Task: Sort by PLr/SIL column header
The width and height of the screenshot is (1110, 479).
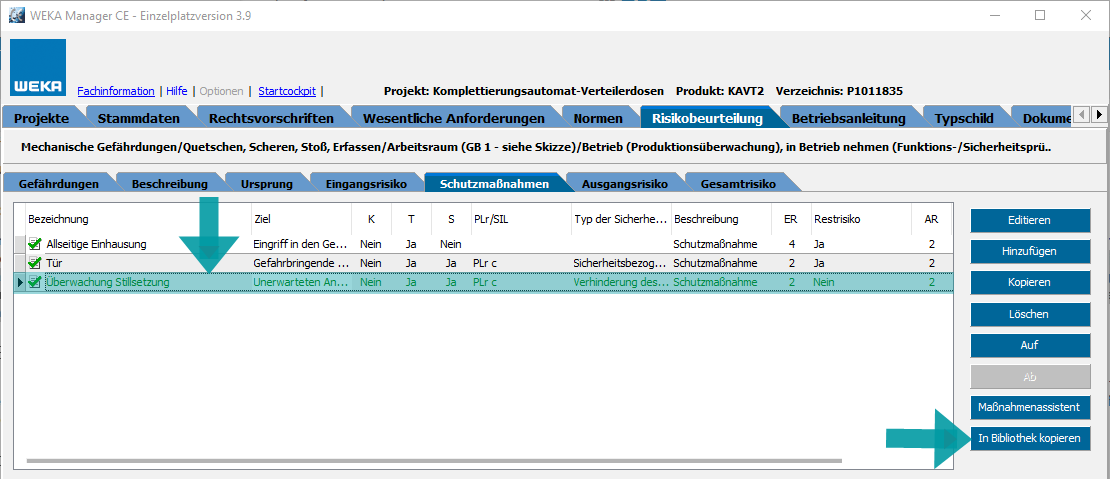Action: (x=492, y=219)
